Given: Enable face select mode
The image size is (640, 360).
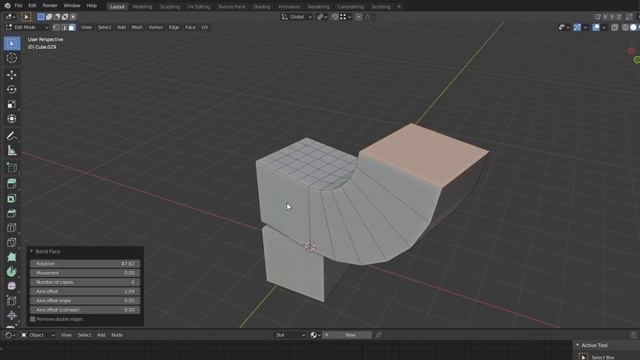Looking at the screenshot, I should coord(72,27).
